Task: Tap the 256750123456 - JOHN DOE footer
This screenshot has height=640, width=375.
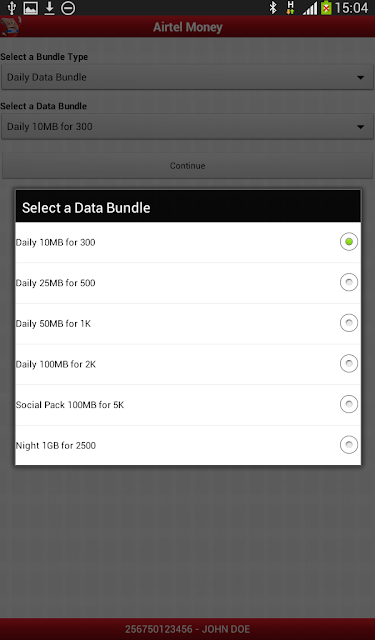Action: (187, 629)
